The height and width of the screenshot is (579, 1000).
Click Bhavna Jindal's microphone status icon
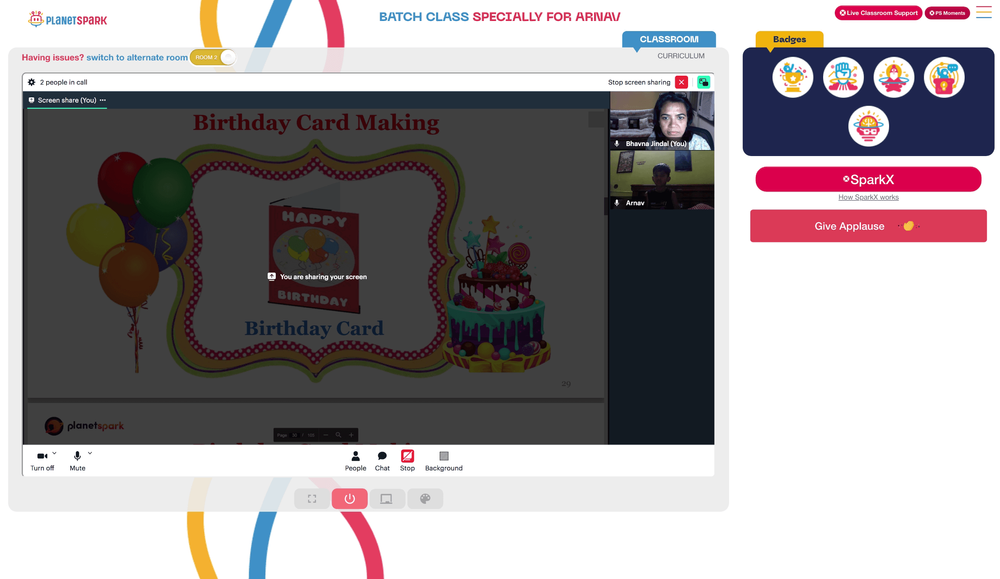617,143
